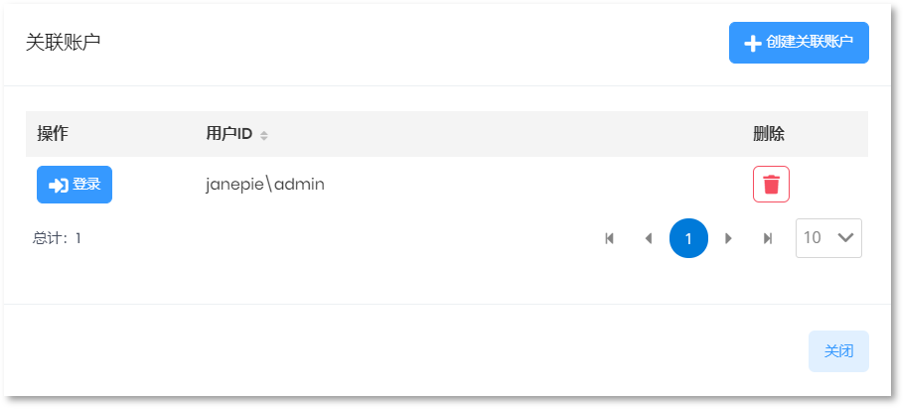Screen dimensions: 904x409
Task: Click the plus icon in create button
Action: [752, 43]
